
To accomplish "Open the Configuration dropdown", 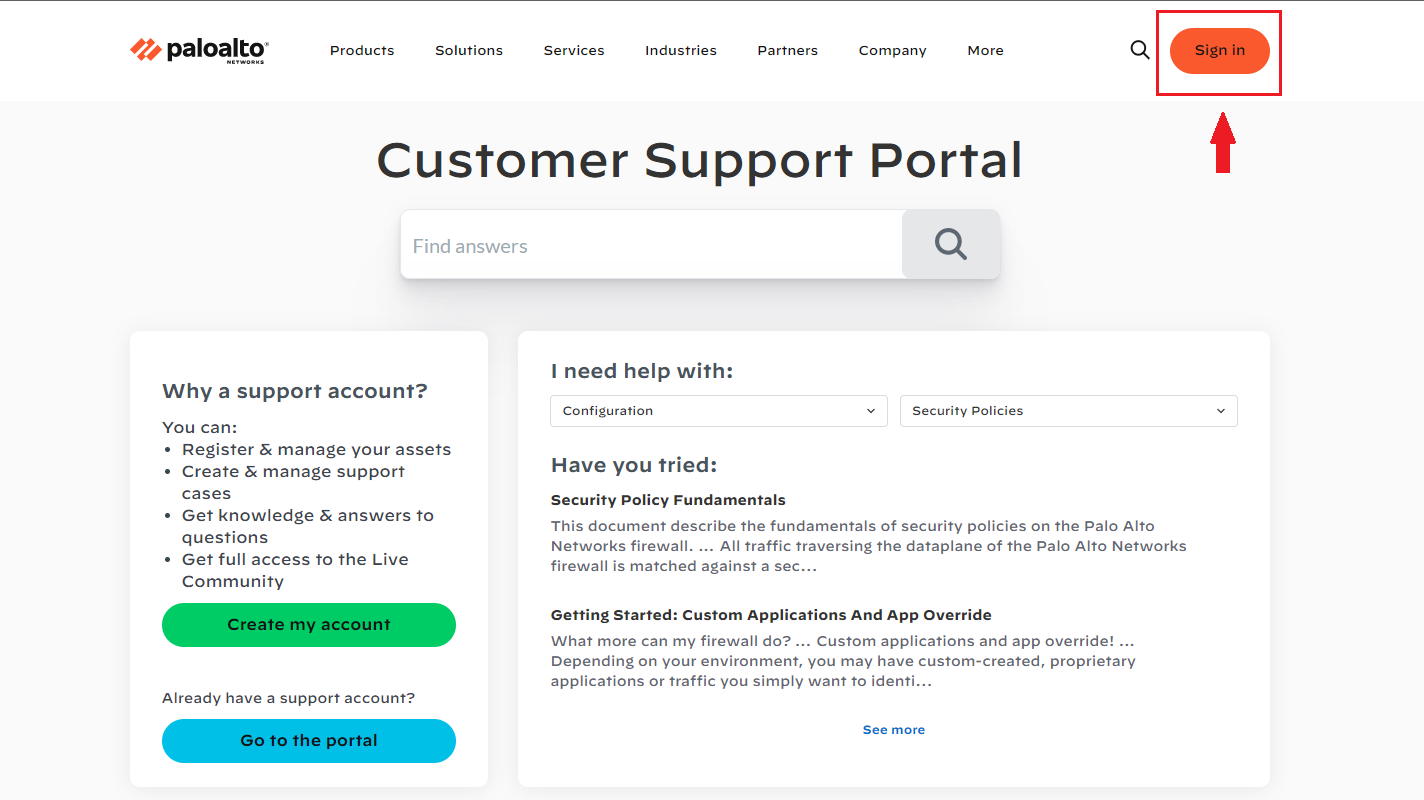I will 718,411.
